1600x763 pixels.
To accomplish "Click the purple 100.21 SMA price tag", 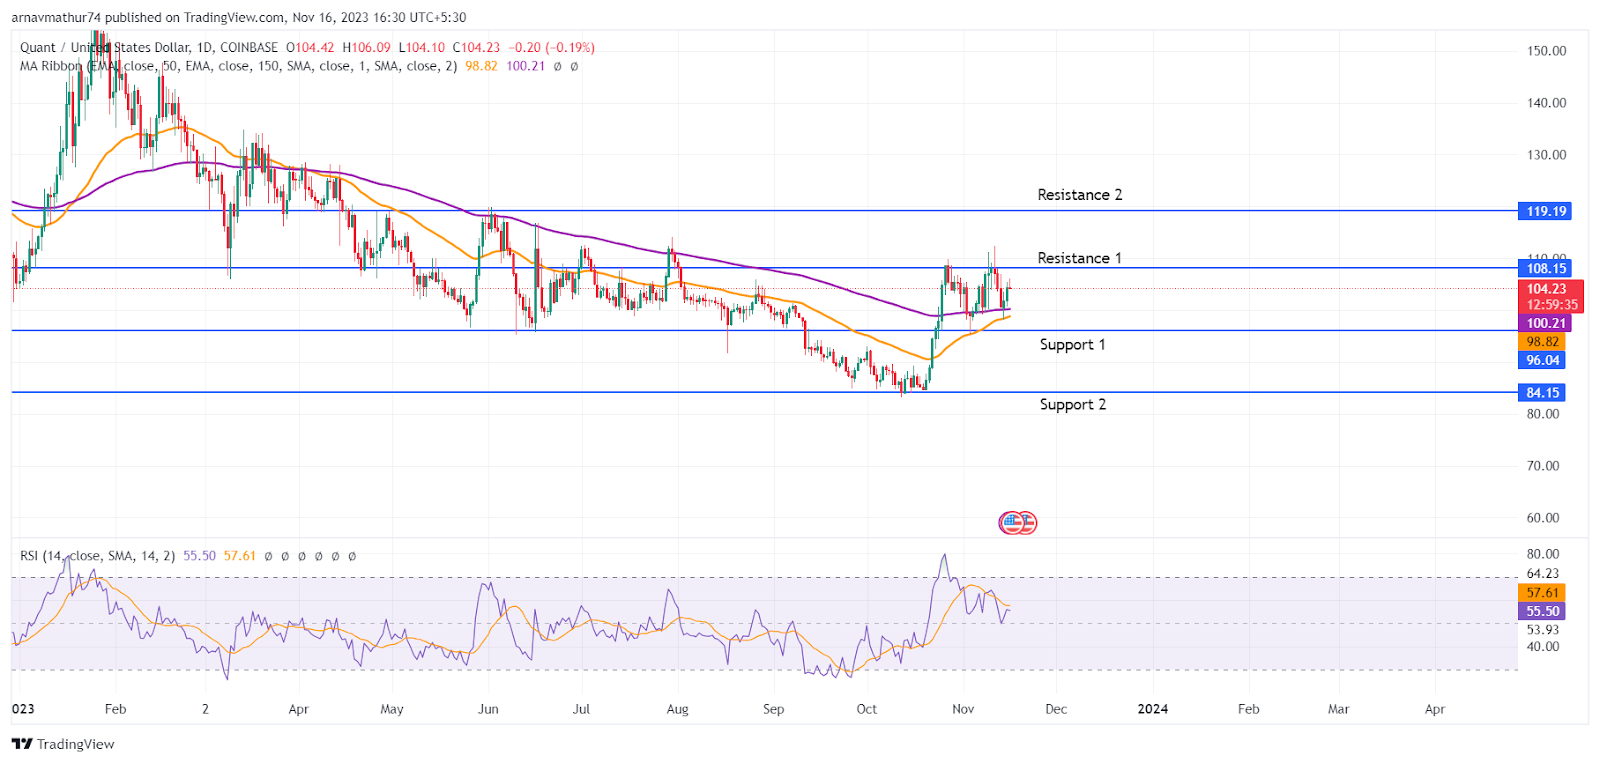I will point(1546,323).
